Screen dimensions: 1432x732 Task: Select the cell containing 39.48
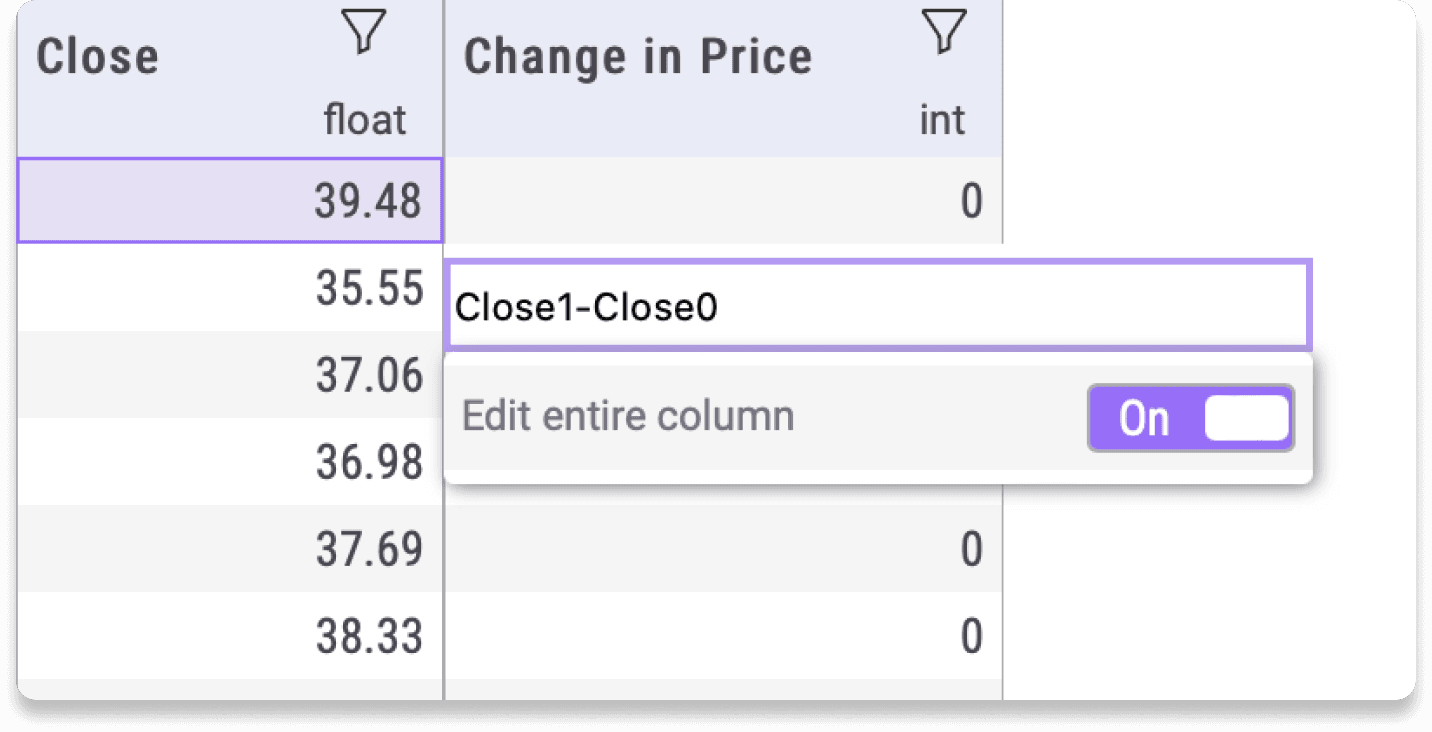(230, 199)
